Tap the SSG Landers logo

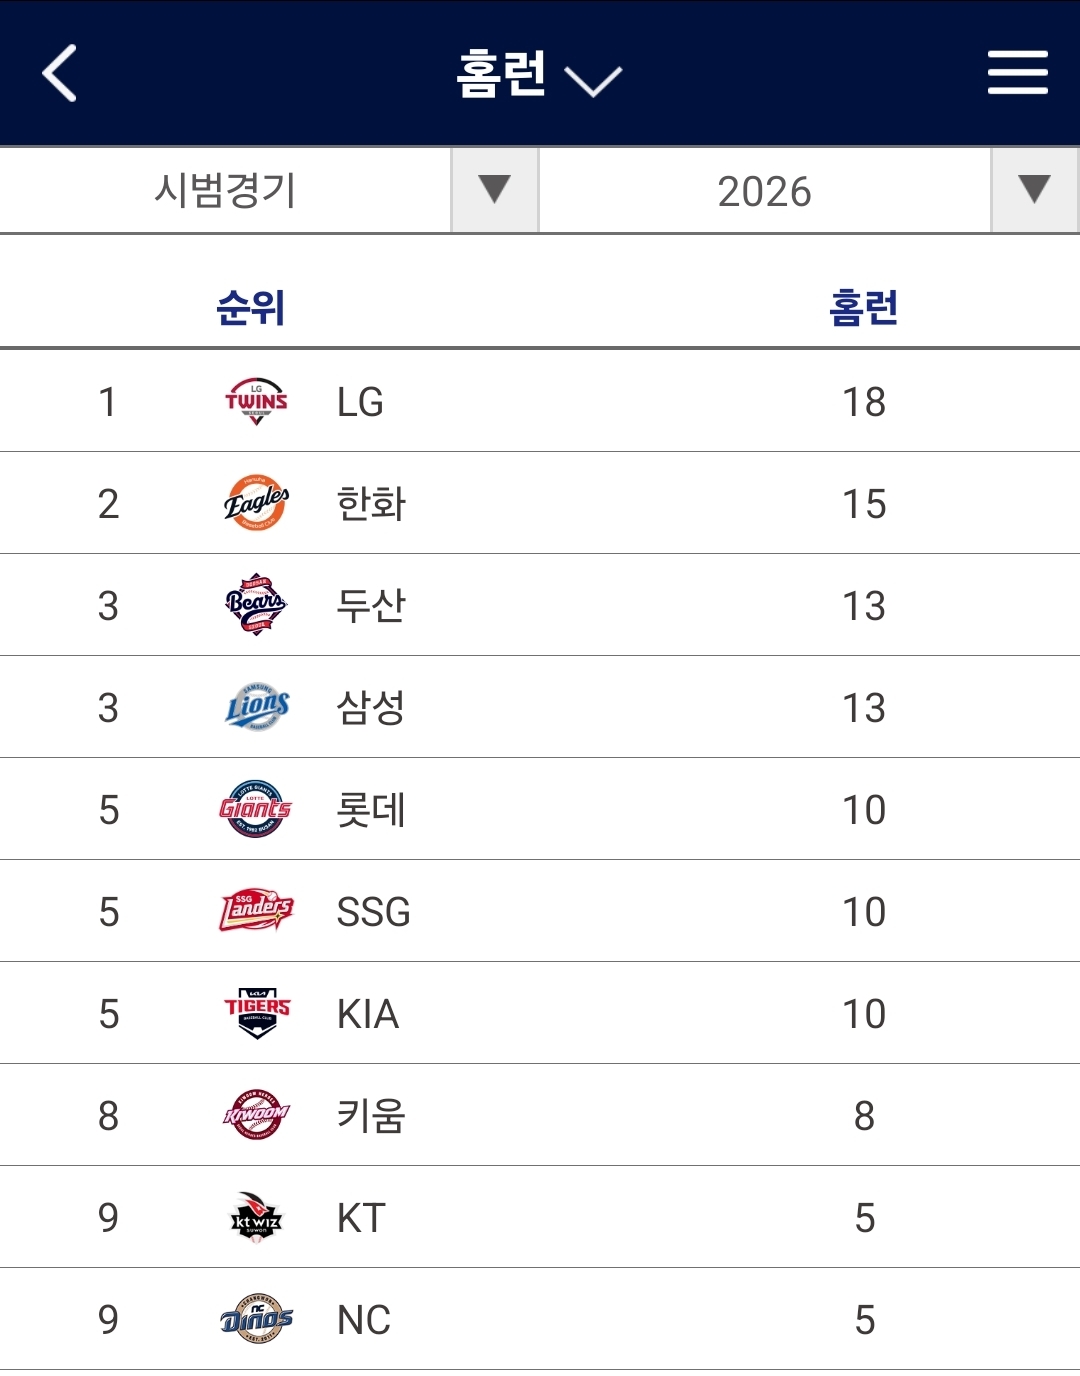256,912
